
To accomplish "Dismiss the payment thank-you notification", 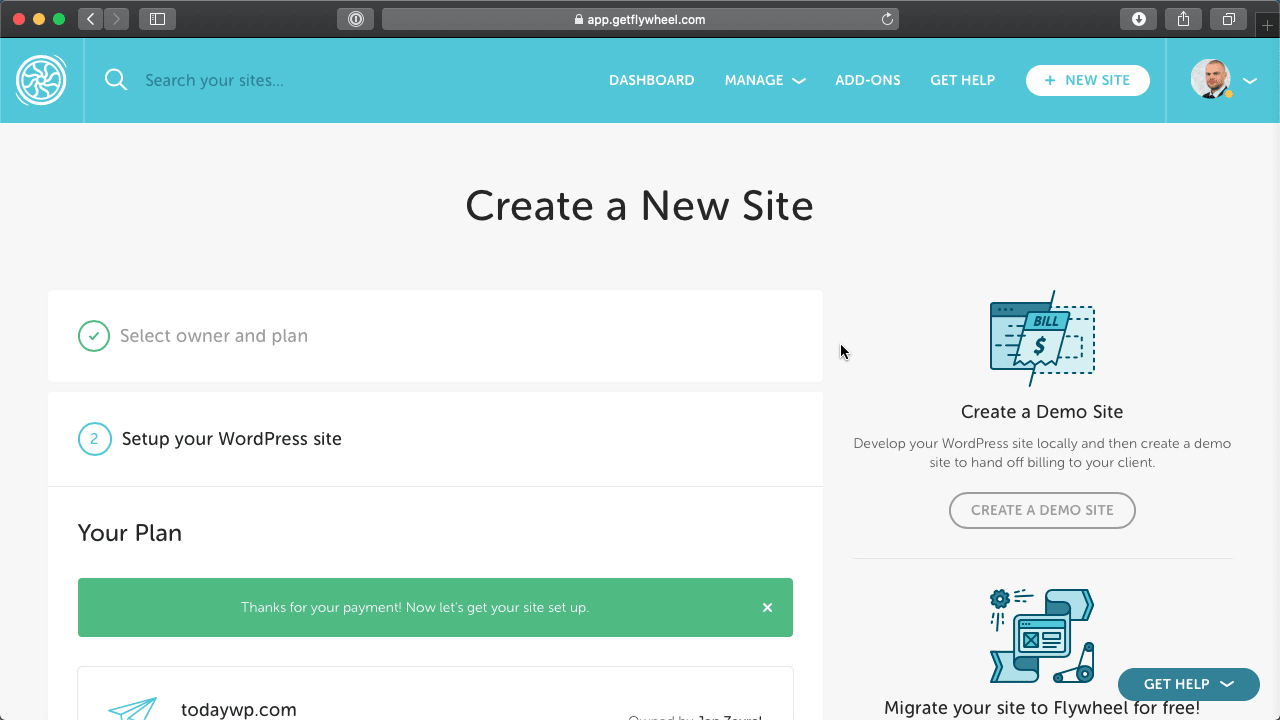I will click(767, 607).
